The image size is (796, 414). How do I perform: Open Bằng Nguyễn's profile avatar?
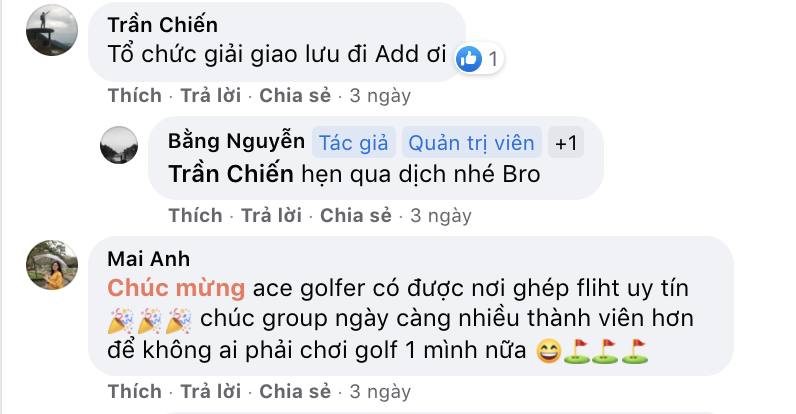tap(119, 145)
